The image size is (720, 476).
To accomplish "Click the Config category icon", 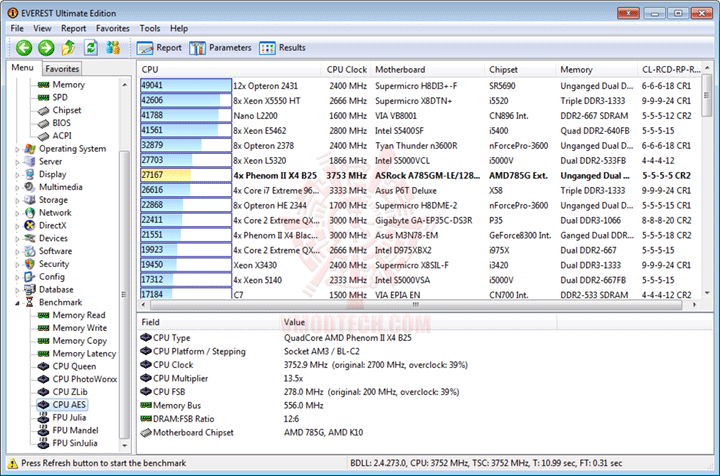I will pos(30,277).
